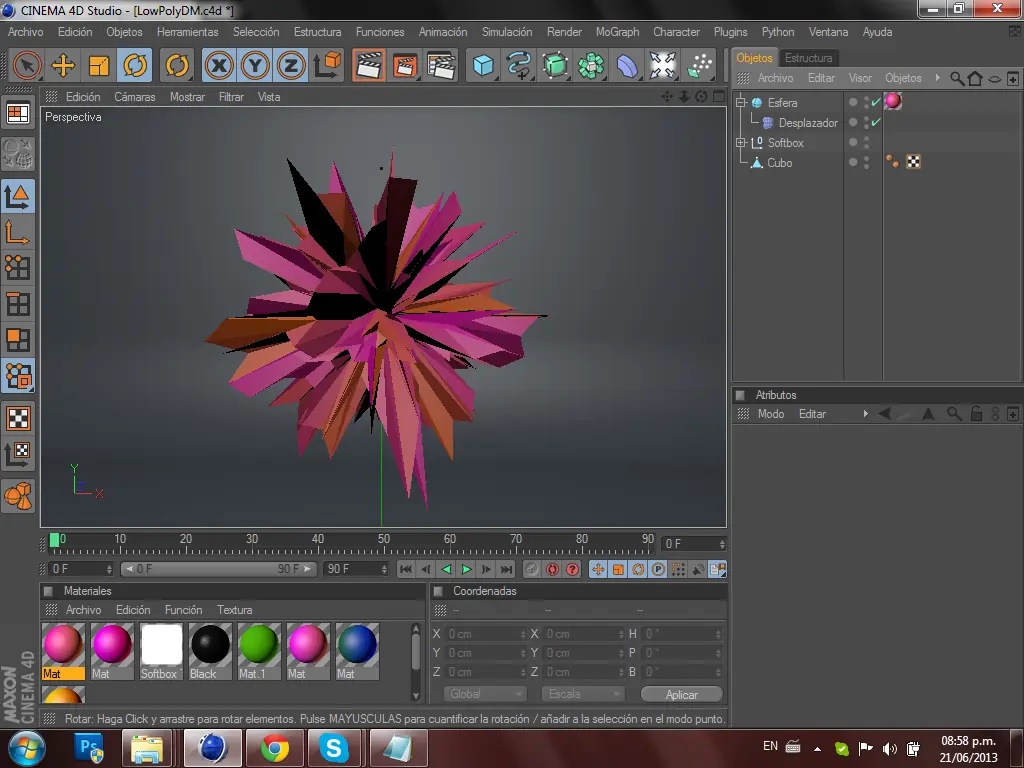Click make editable icon in sidebar
Viewport: 1024px width, 768px height.
click(x=18, y=153)
